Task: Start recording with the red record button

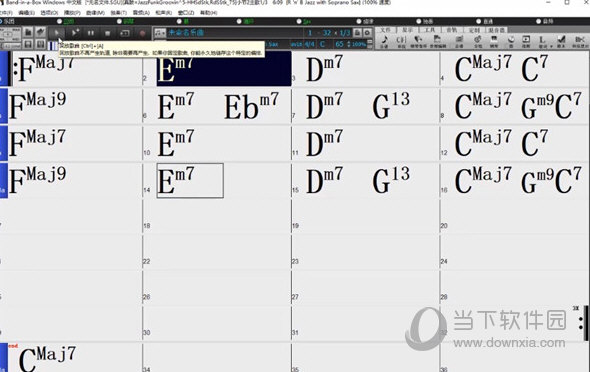Action: click(x=142, y=33)
